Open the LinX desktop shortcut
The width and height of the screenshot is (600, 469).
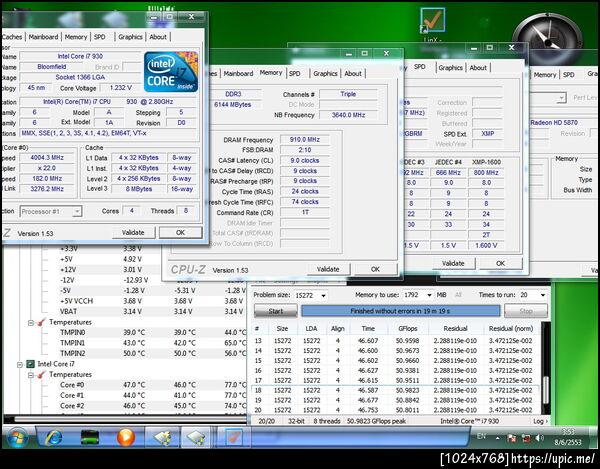click(x=433, y=21)
